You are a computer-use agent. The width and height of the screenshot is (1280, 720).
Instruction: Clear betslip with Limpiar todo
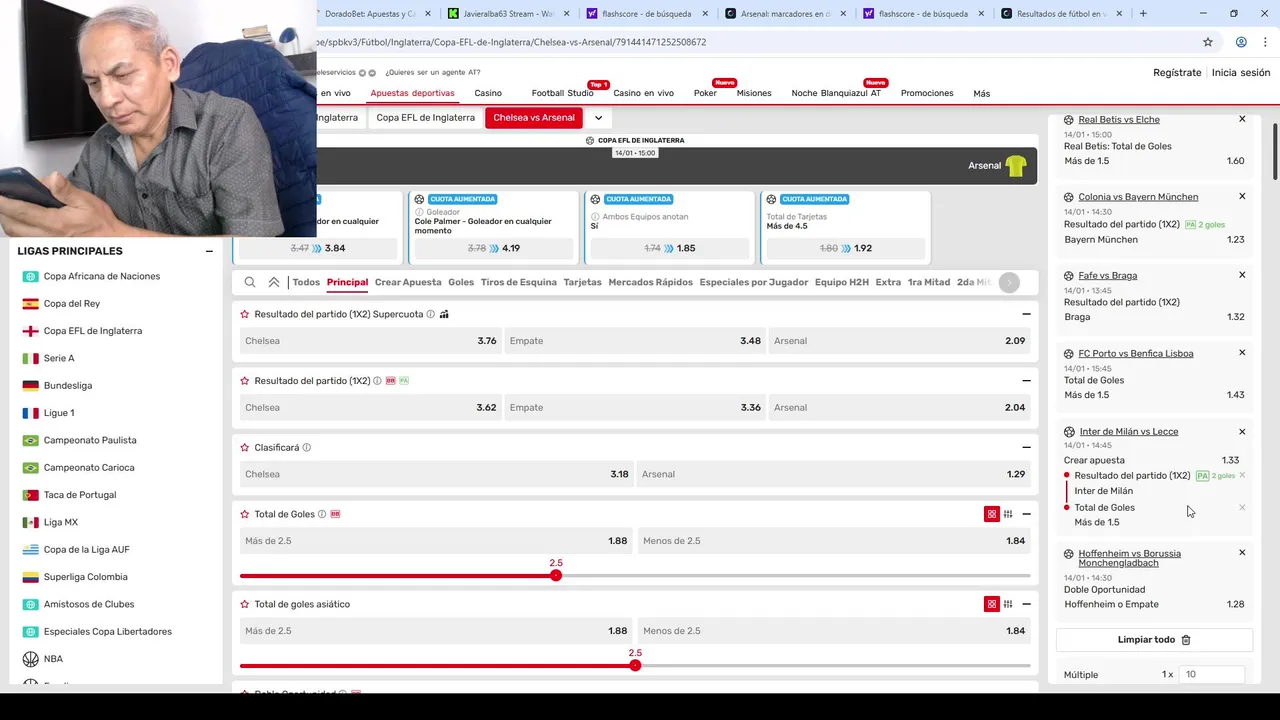click(x=1154, y=640)
